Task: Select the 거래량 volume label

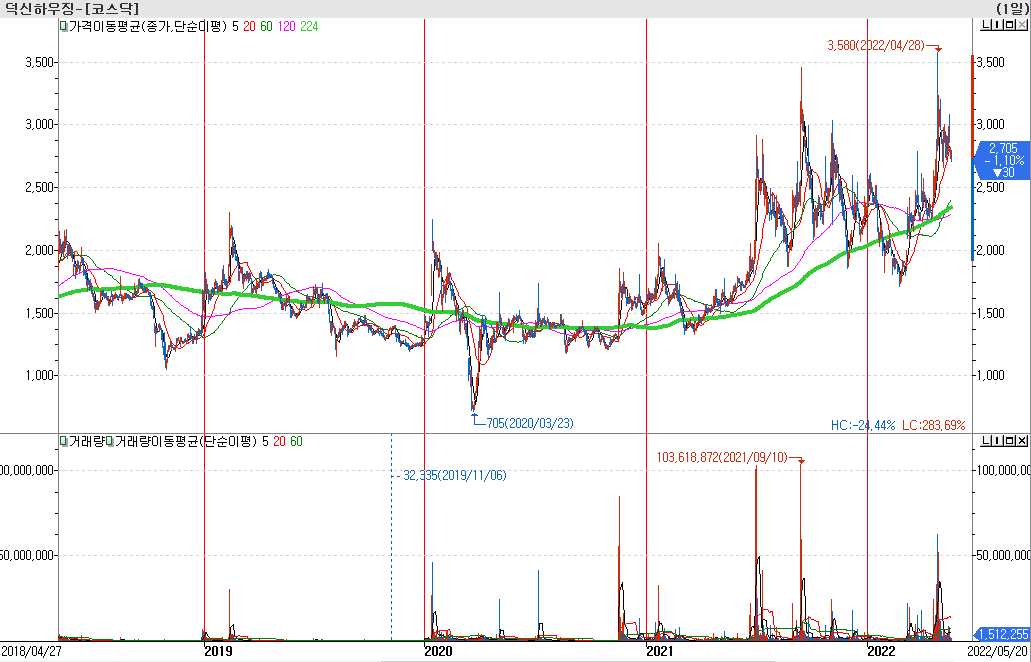Action: click(x=87, y=441)
